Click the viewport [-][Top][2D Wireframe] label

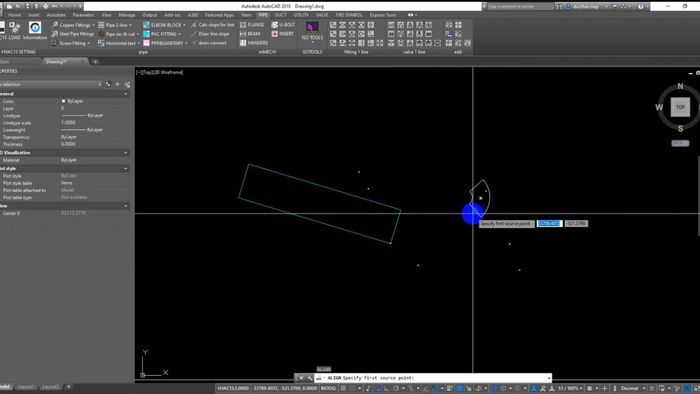coord(160,72)
